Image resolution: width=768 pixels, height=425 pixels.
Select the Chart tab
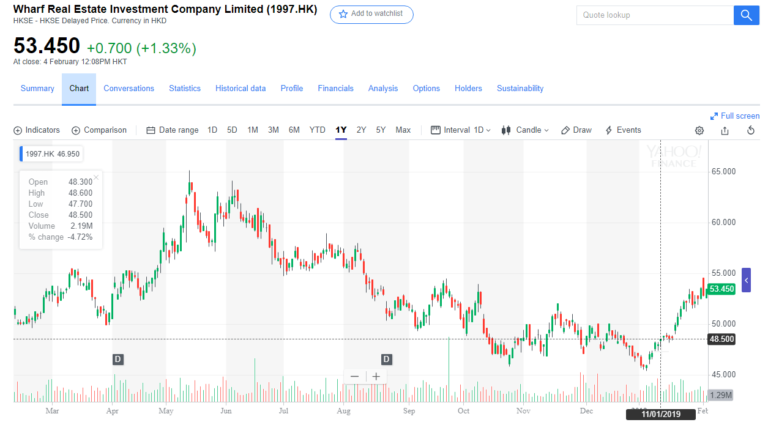[79, 88]
